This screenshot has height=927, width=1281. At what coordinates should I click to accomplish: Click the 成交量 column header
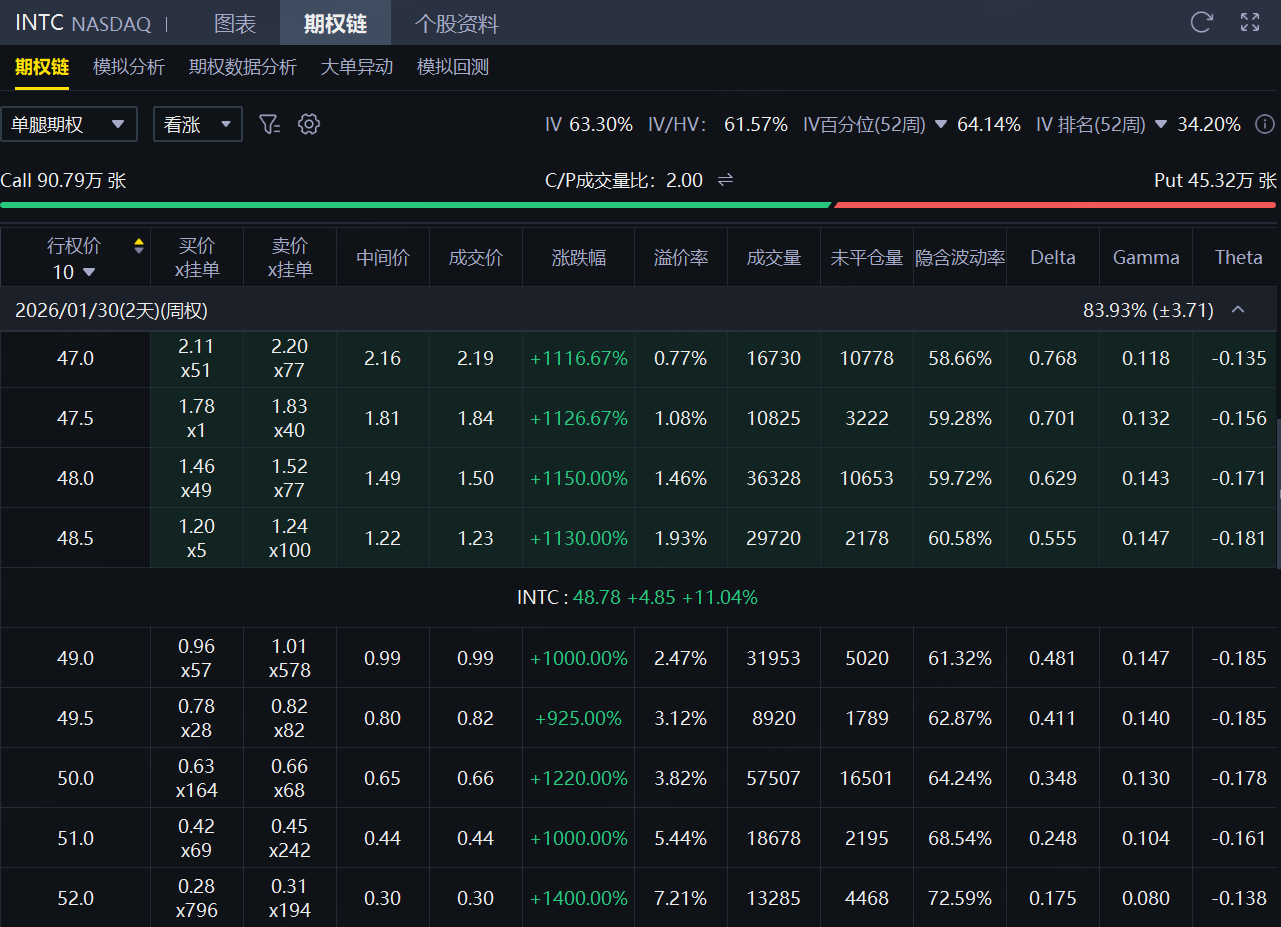pos(773,257)
